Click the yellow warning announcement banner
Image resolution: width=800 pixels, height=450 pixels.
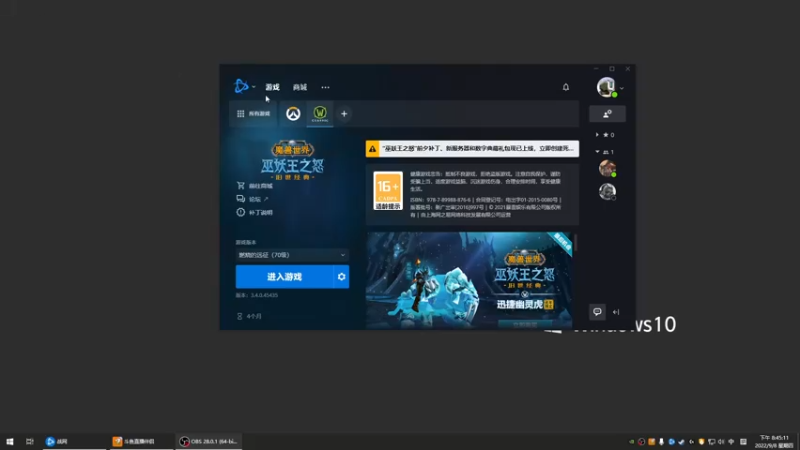click(x=472, y=148)
